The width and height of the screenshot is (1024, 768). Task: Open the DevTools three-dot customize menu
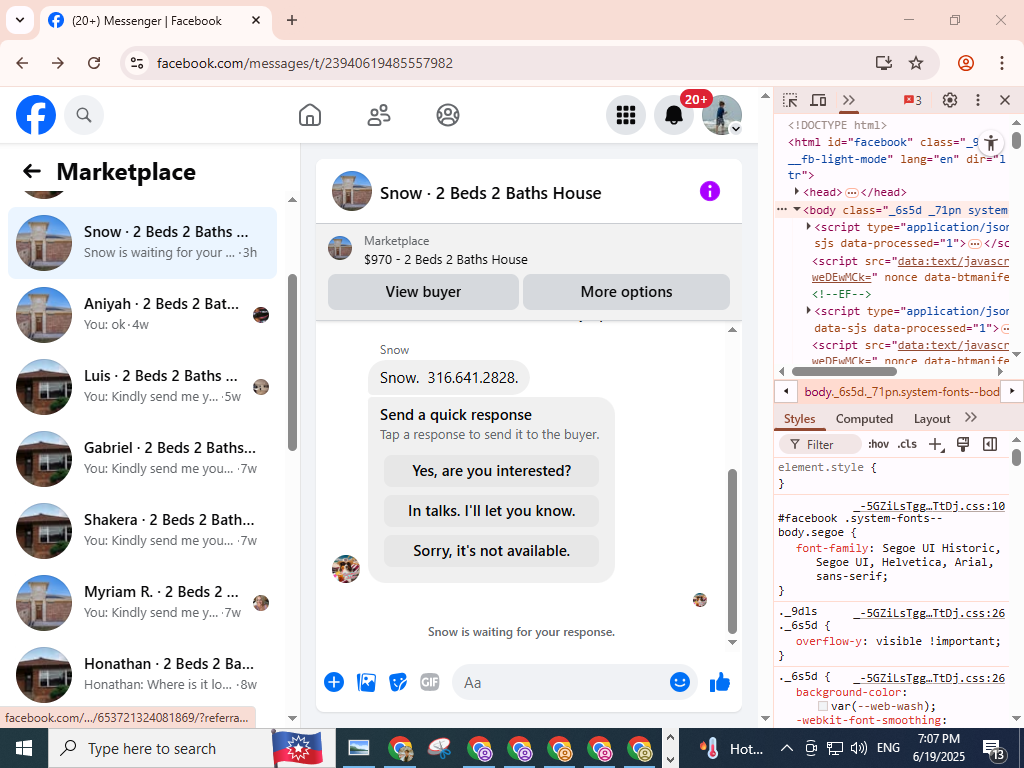click(x=978, y=100)
